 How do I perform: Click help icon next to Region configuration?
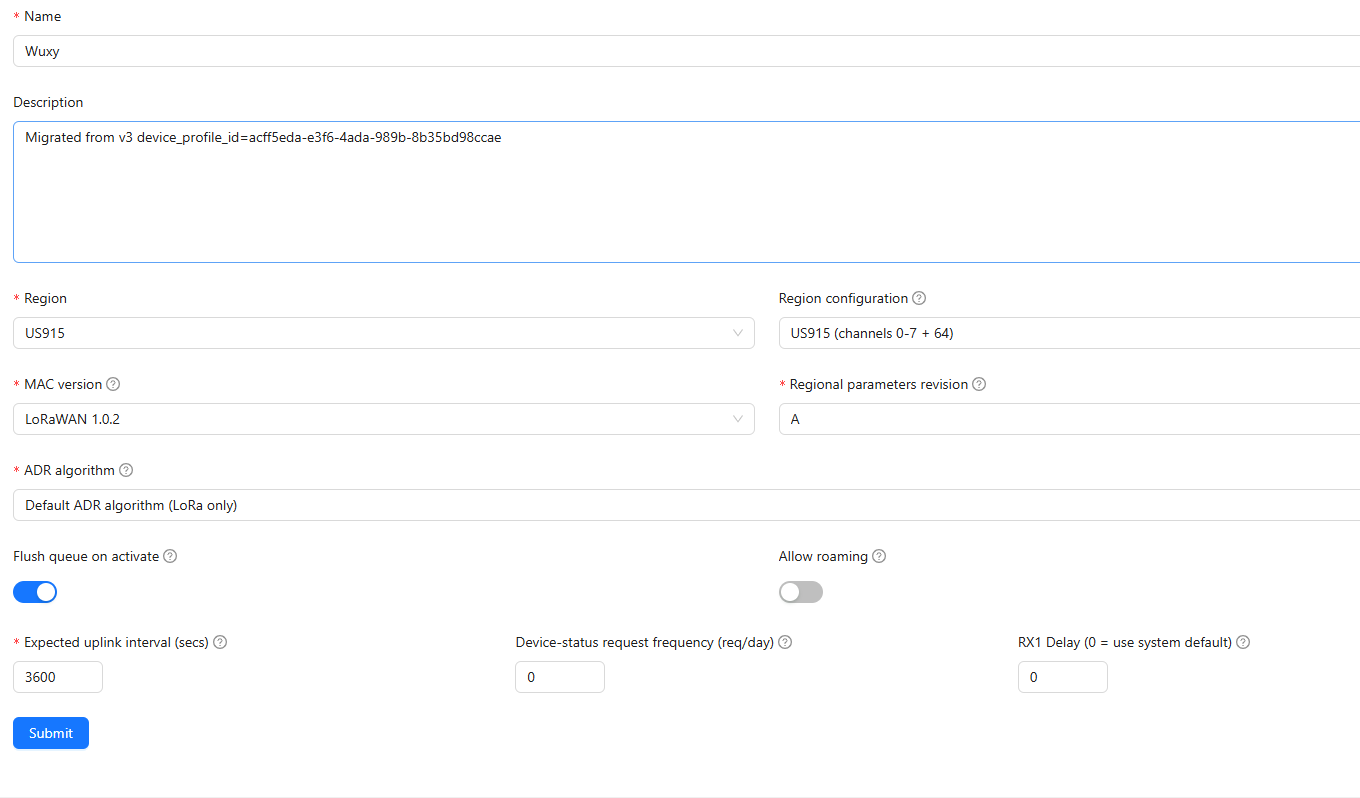tap(919, 298)
